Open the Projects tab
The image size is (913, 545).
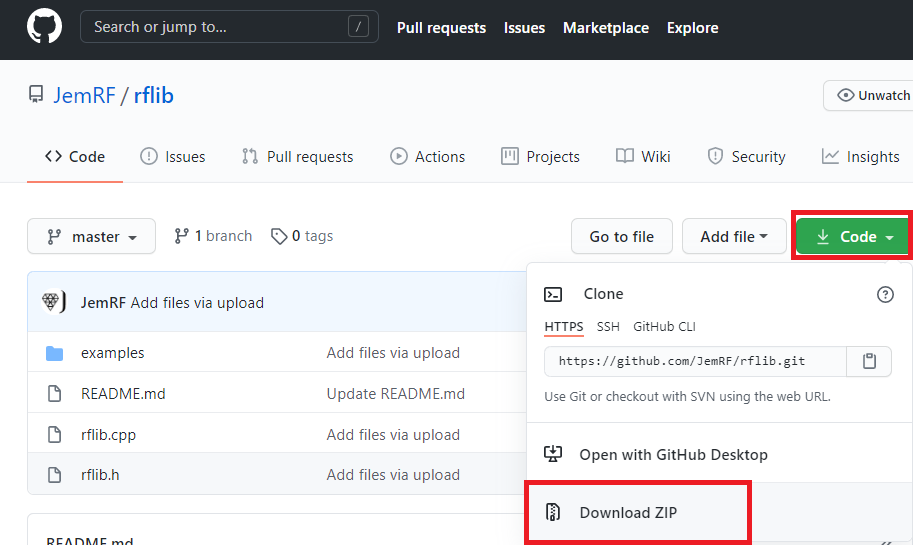pos(540,157)
